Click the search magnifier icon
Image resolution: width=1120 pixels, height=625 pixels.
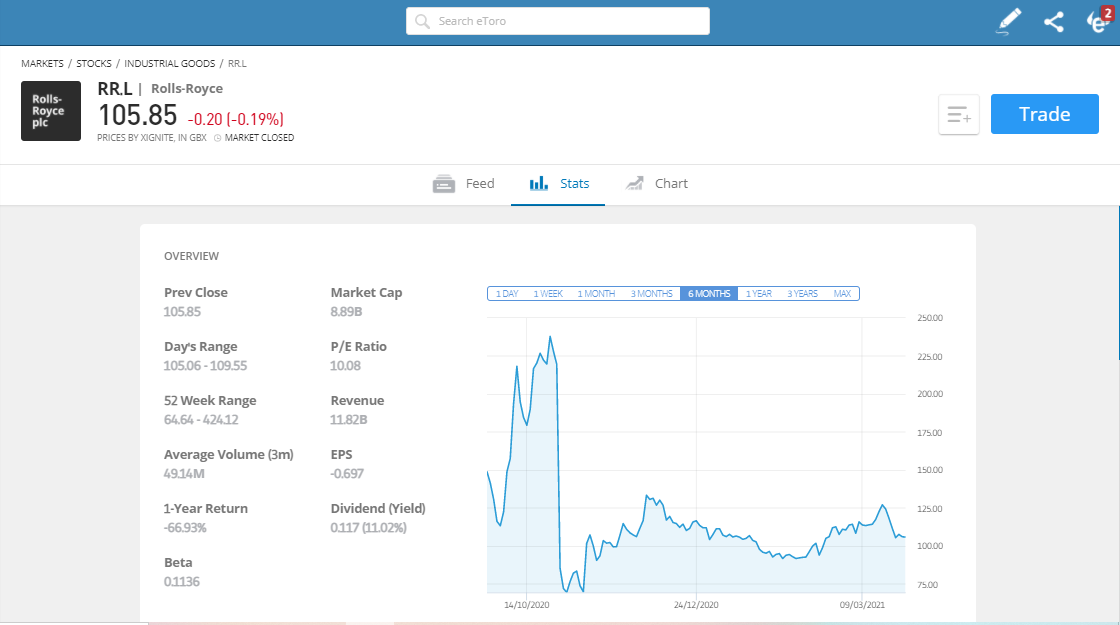422,21
